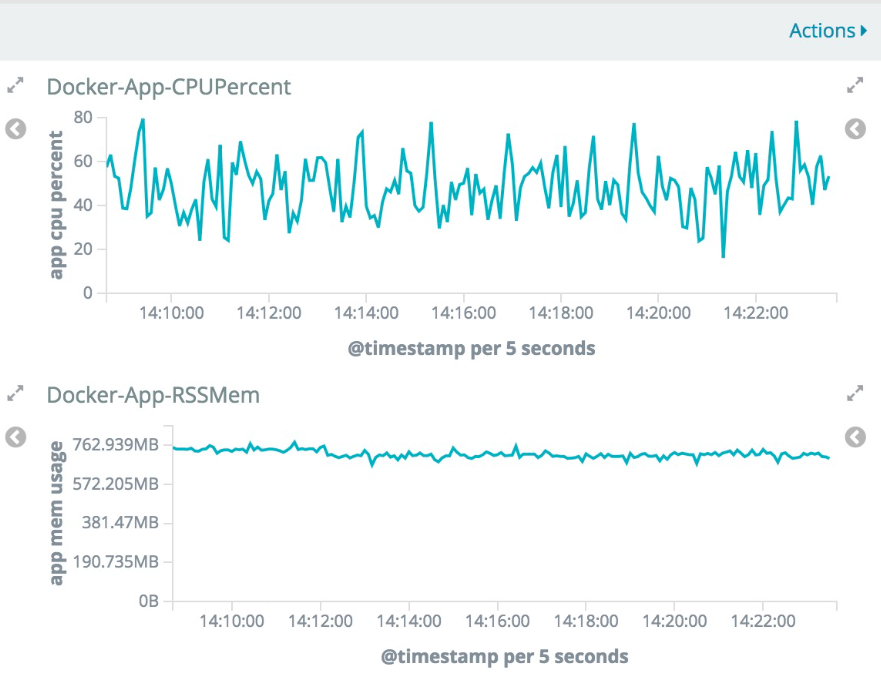The image size is (881, 686).
Task: Click the 14:10:00 tick on RSSMem chart
Action: (232, 621)
